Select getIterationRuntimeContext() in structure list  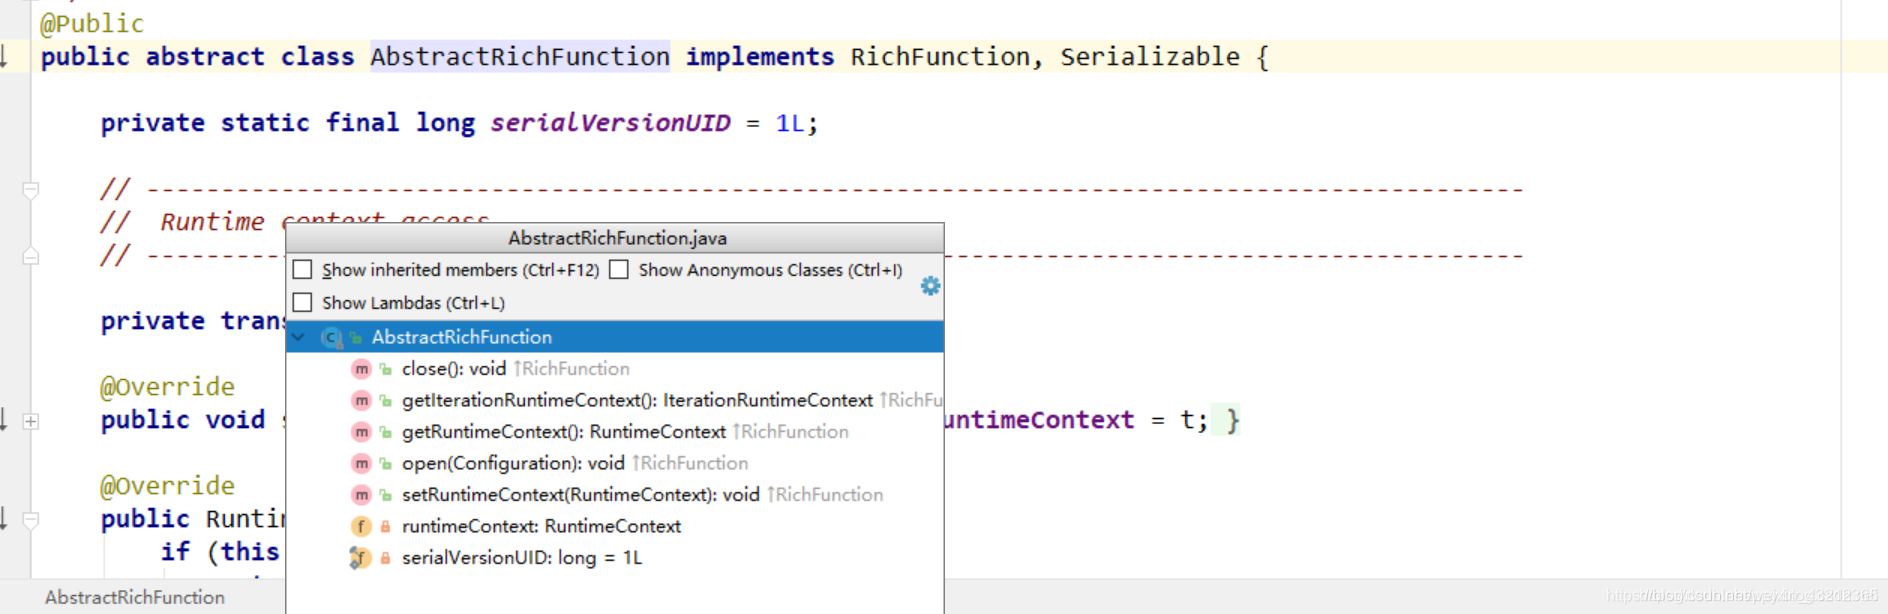coord(615,401)
